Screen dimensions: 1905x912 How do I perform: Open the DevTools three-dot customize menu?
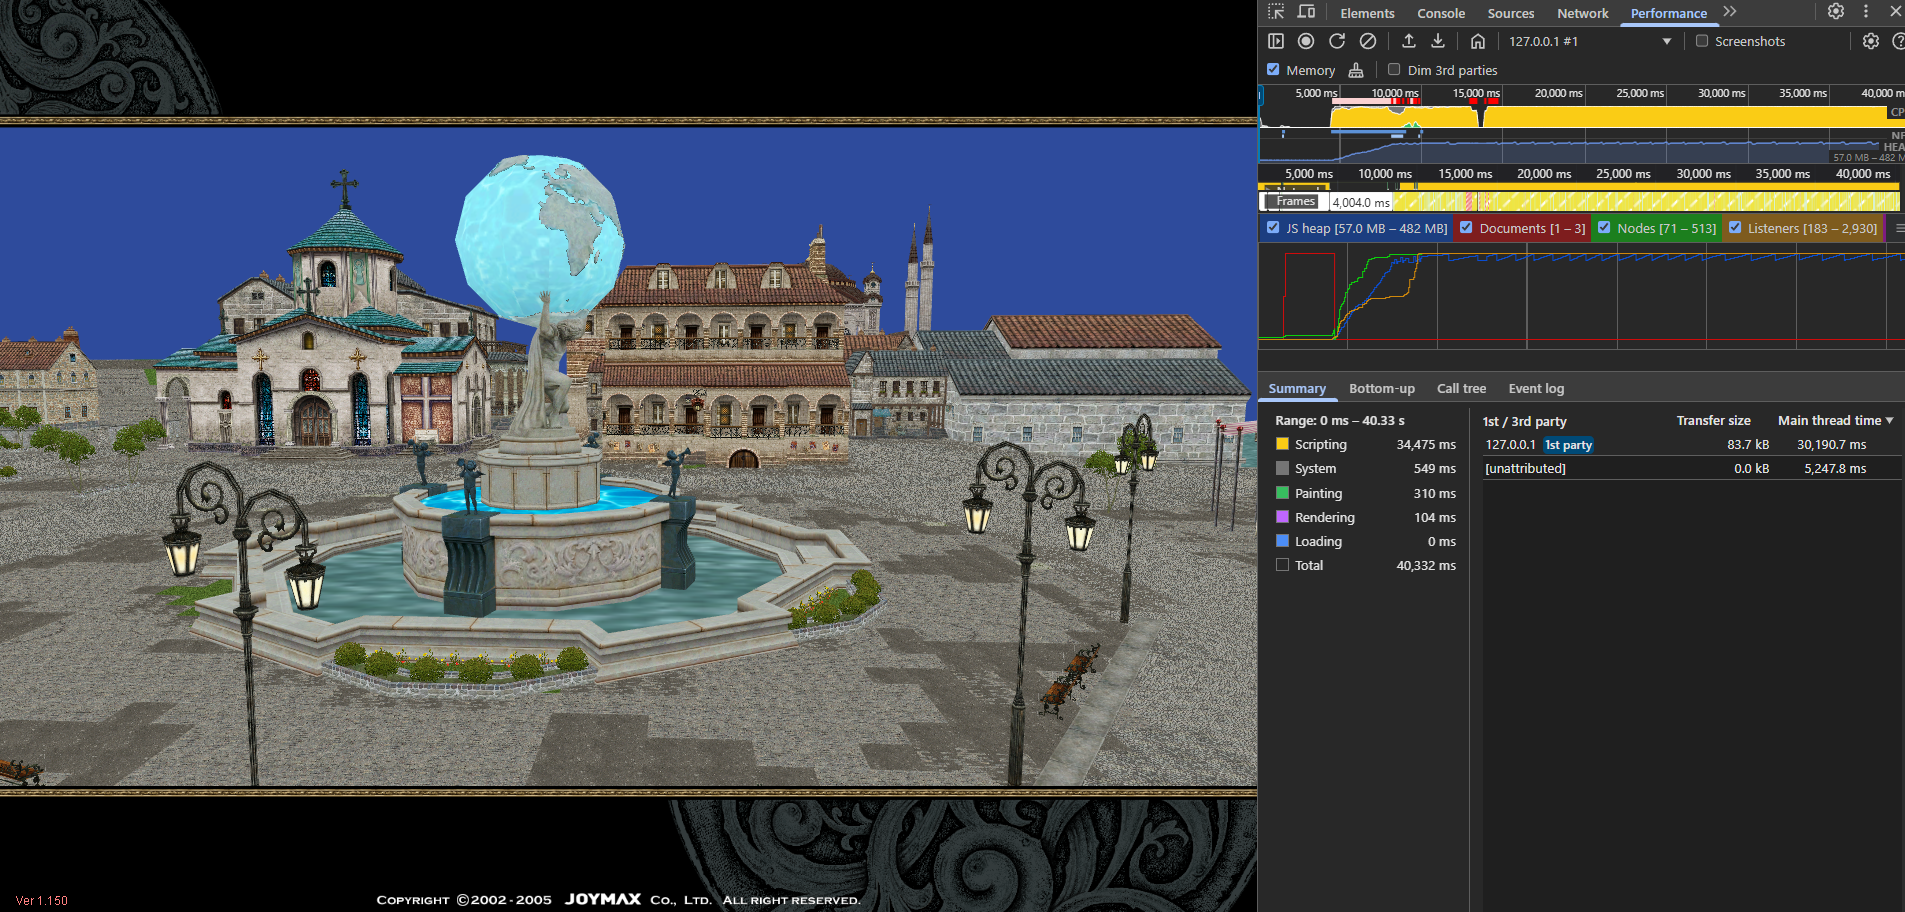coord(1866,11)
